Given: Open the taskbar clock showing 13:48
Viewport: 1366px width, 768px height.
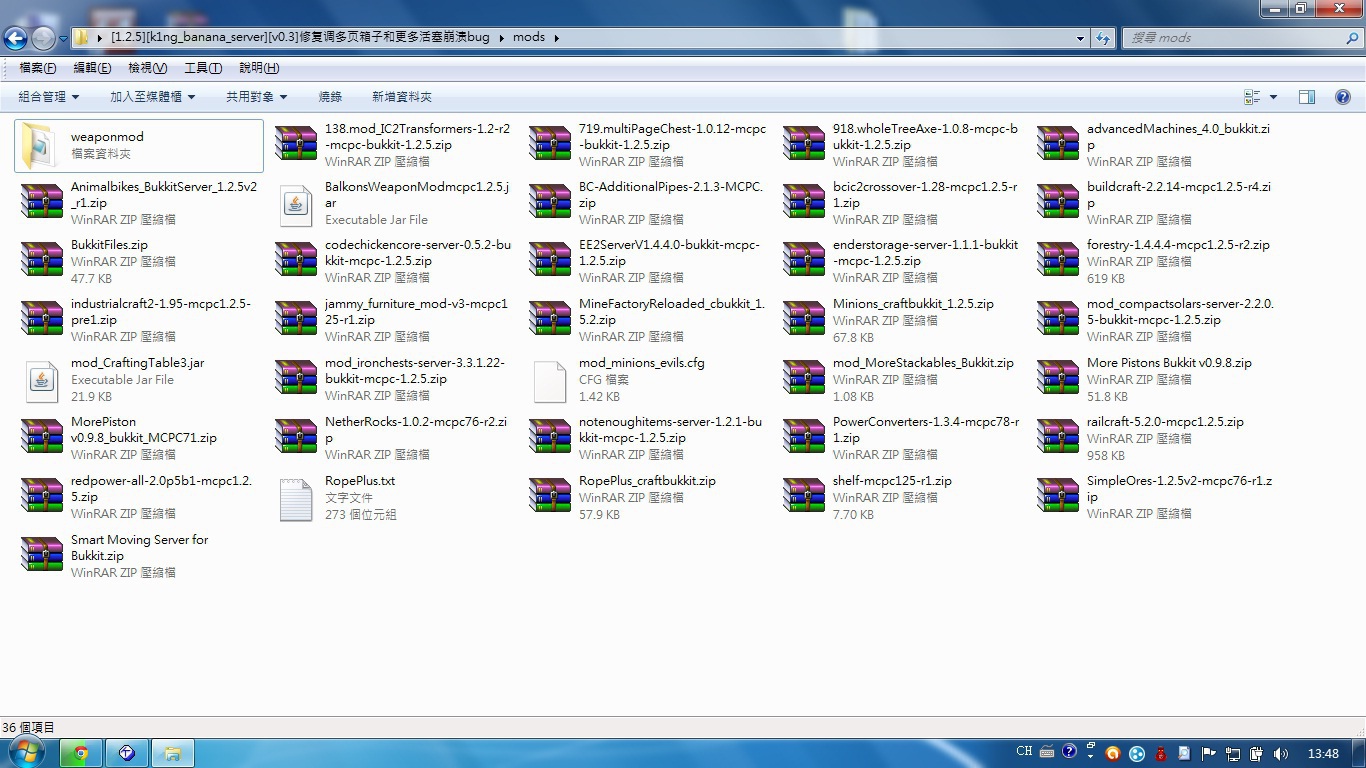Looking at the screenshot, I should coord(1323,753).
